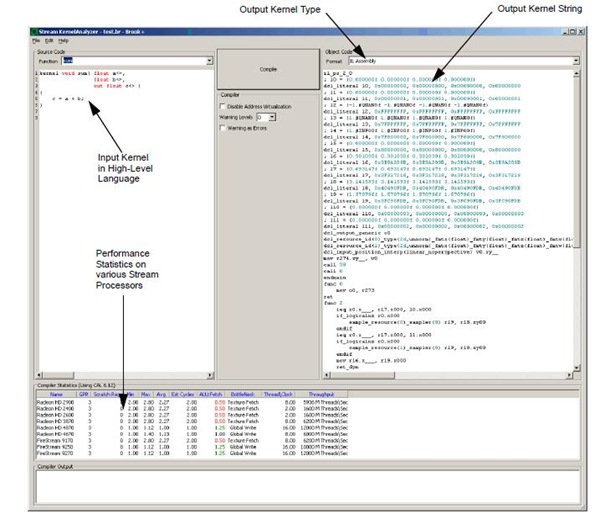600x519 pixels.
Task: Click the Throughput column header
Action: [x=321, y=394]
